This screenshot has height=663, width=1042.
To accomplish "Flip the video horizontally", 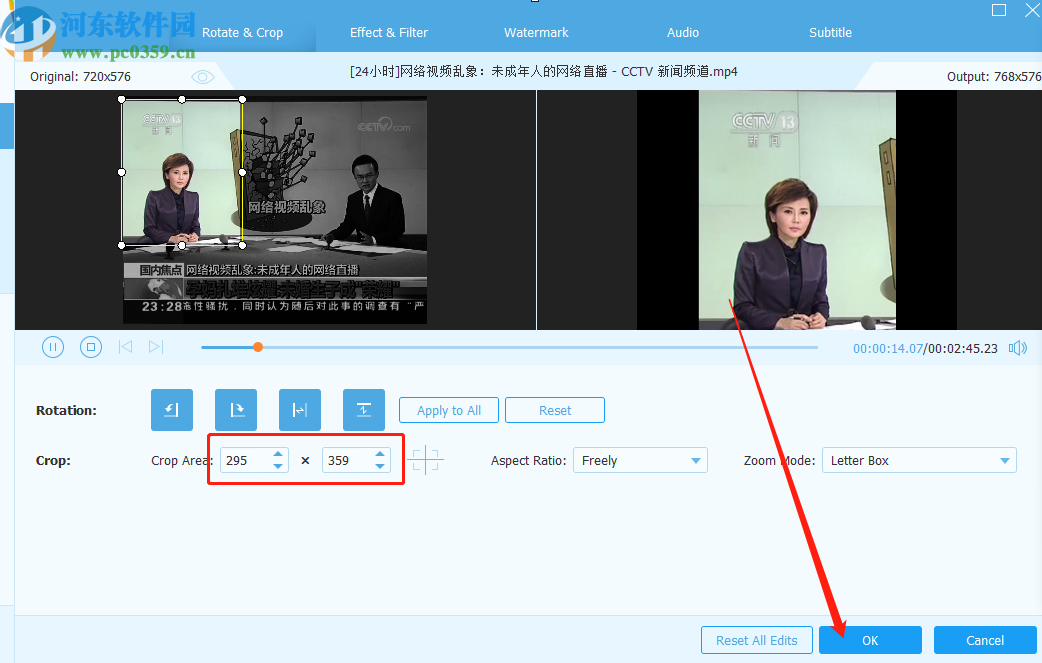I will [299, 409].
